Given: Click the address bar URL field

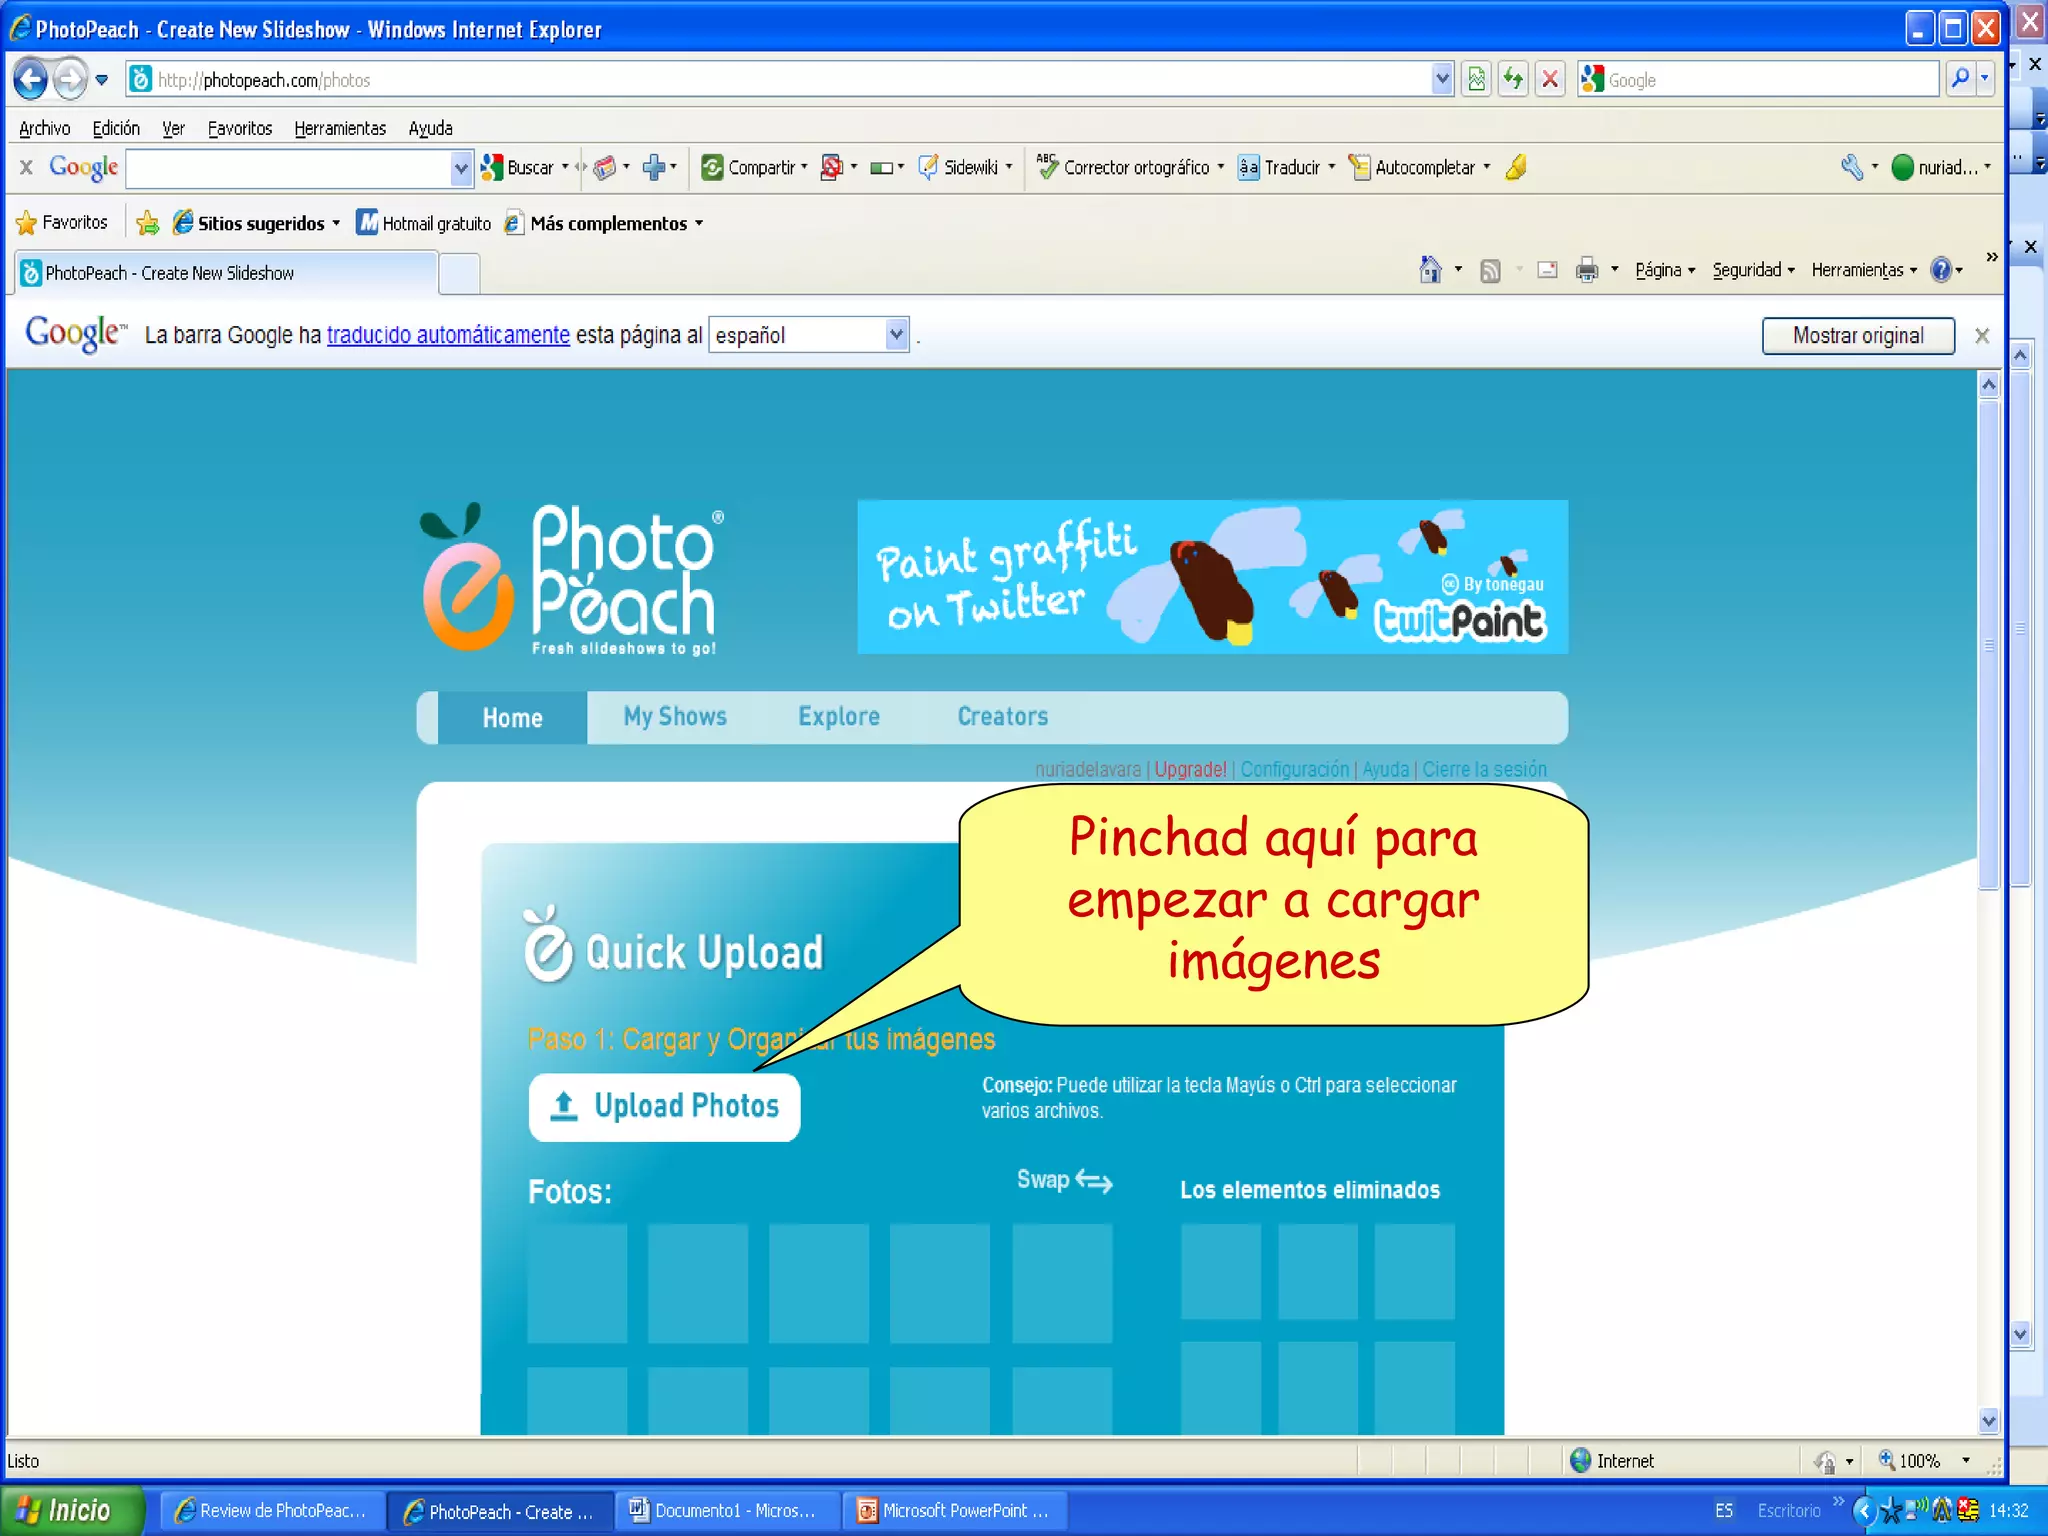Looking at the screenshot, I should click(x=780, y=80).
